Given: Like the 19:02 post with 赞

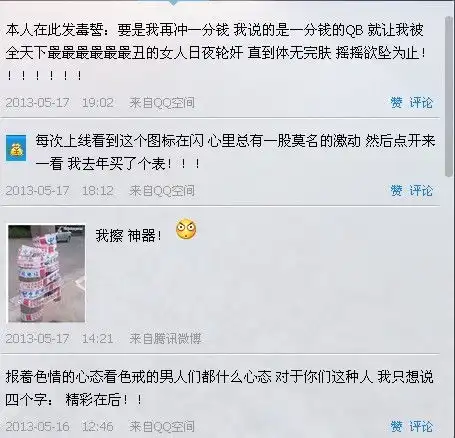Looking at the screenshot, I should (x=397, y=102).
